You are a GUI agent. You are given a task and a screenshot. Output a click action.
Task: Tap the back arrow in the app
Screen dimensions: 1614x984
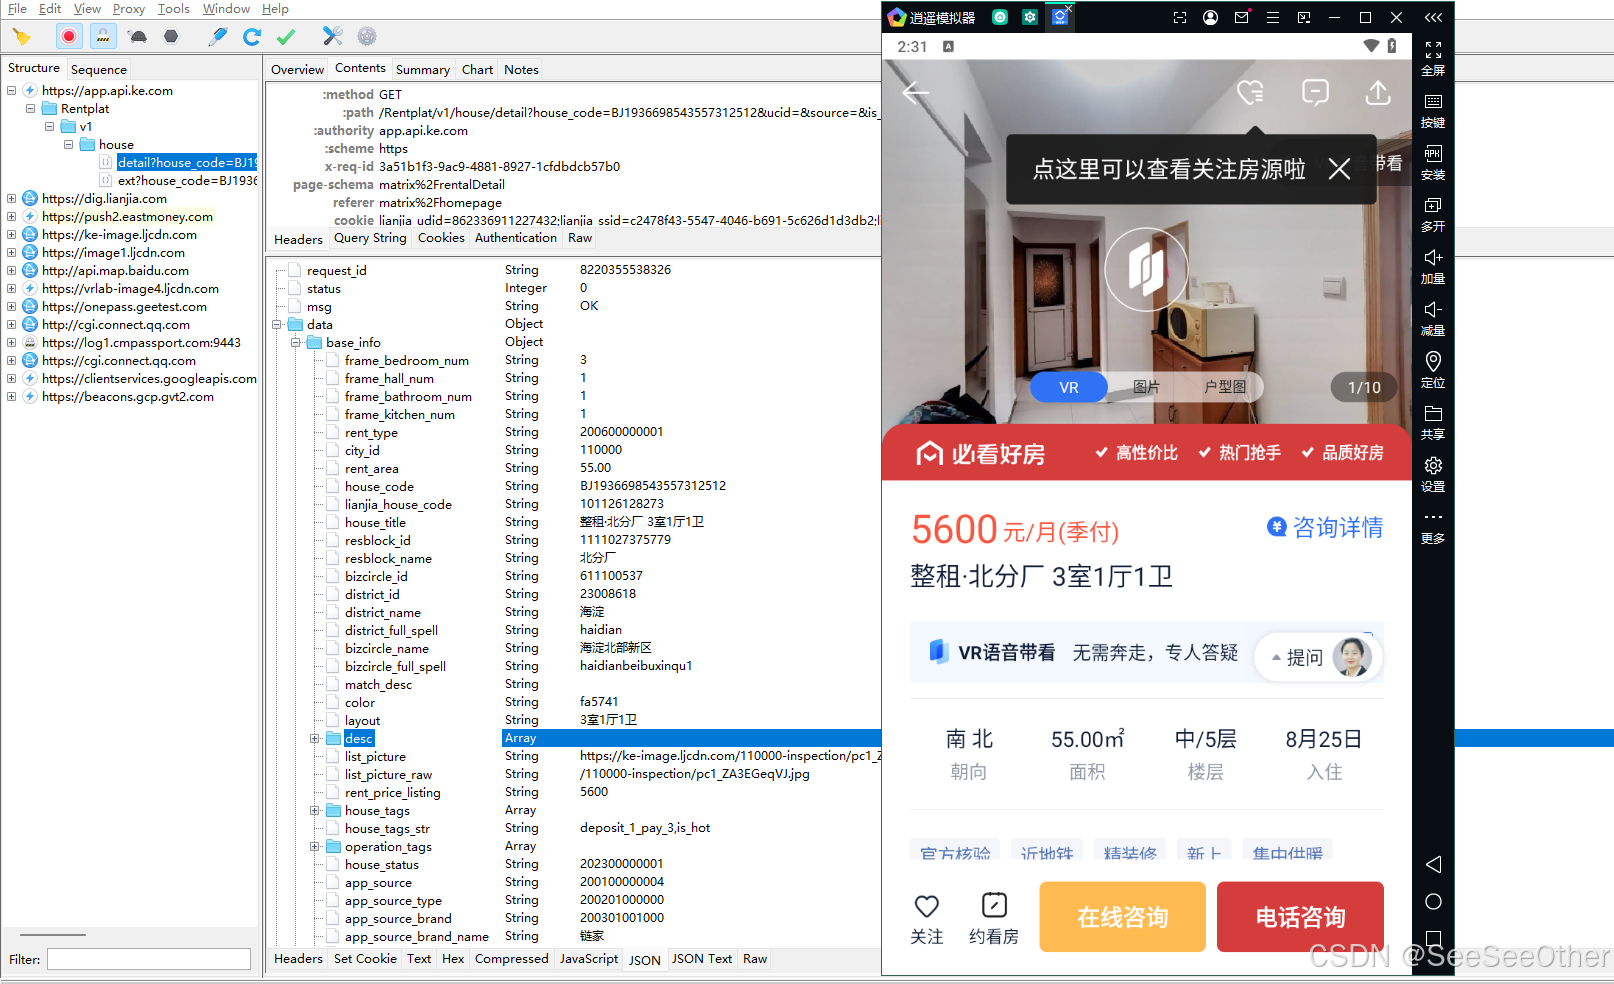click(915, 93)
